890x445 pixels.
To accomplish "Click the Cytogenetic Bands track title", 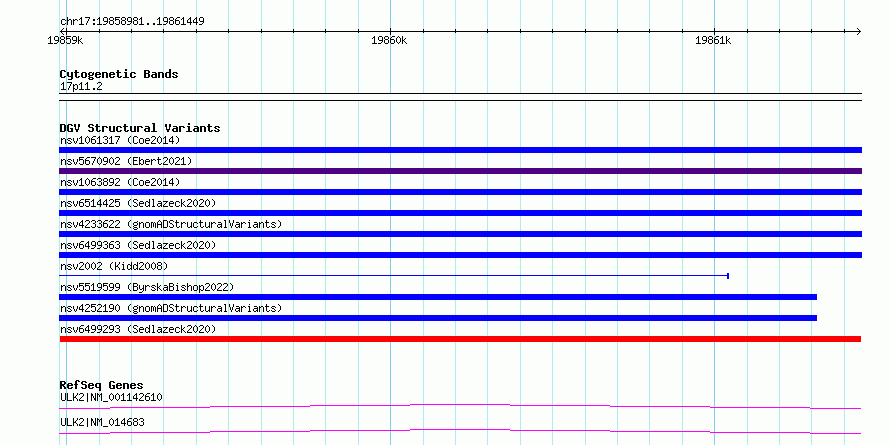I will click(119, 74).
